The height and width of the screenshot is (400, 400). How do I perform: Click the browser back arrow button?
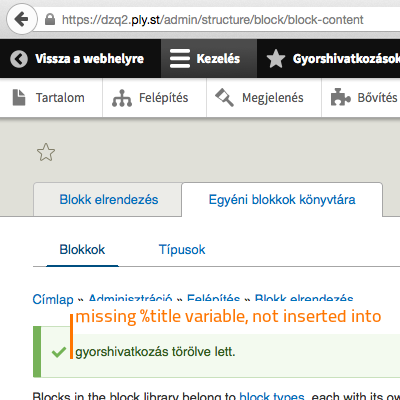(22, 19)
